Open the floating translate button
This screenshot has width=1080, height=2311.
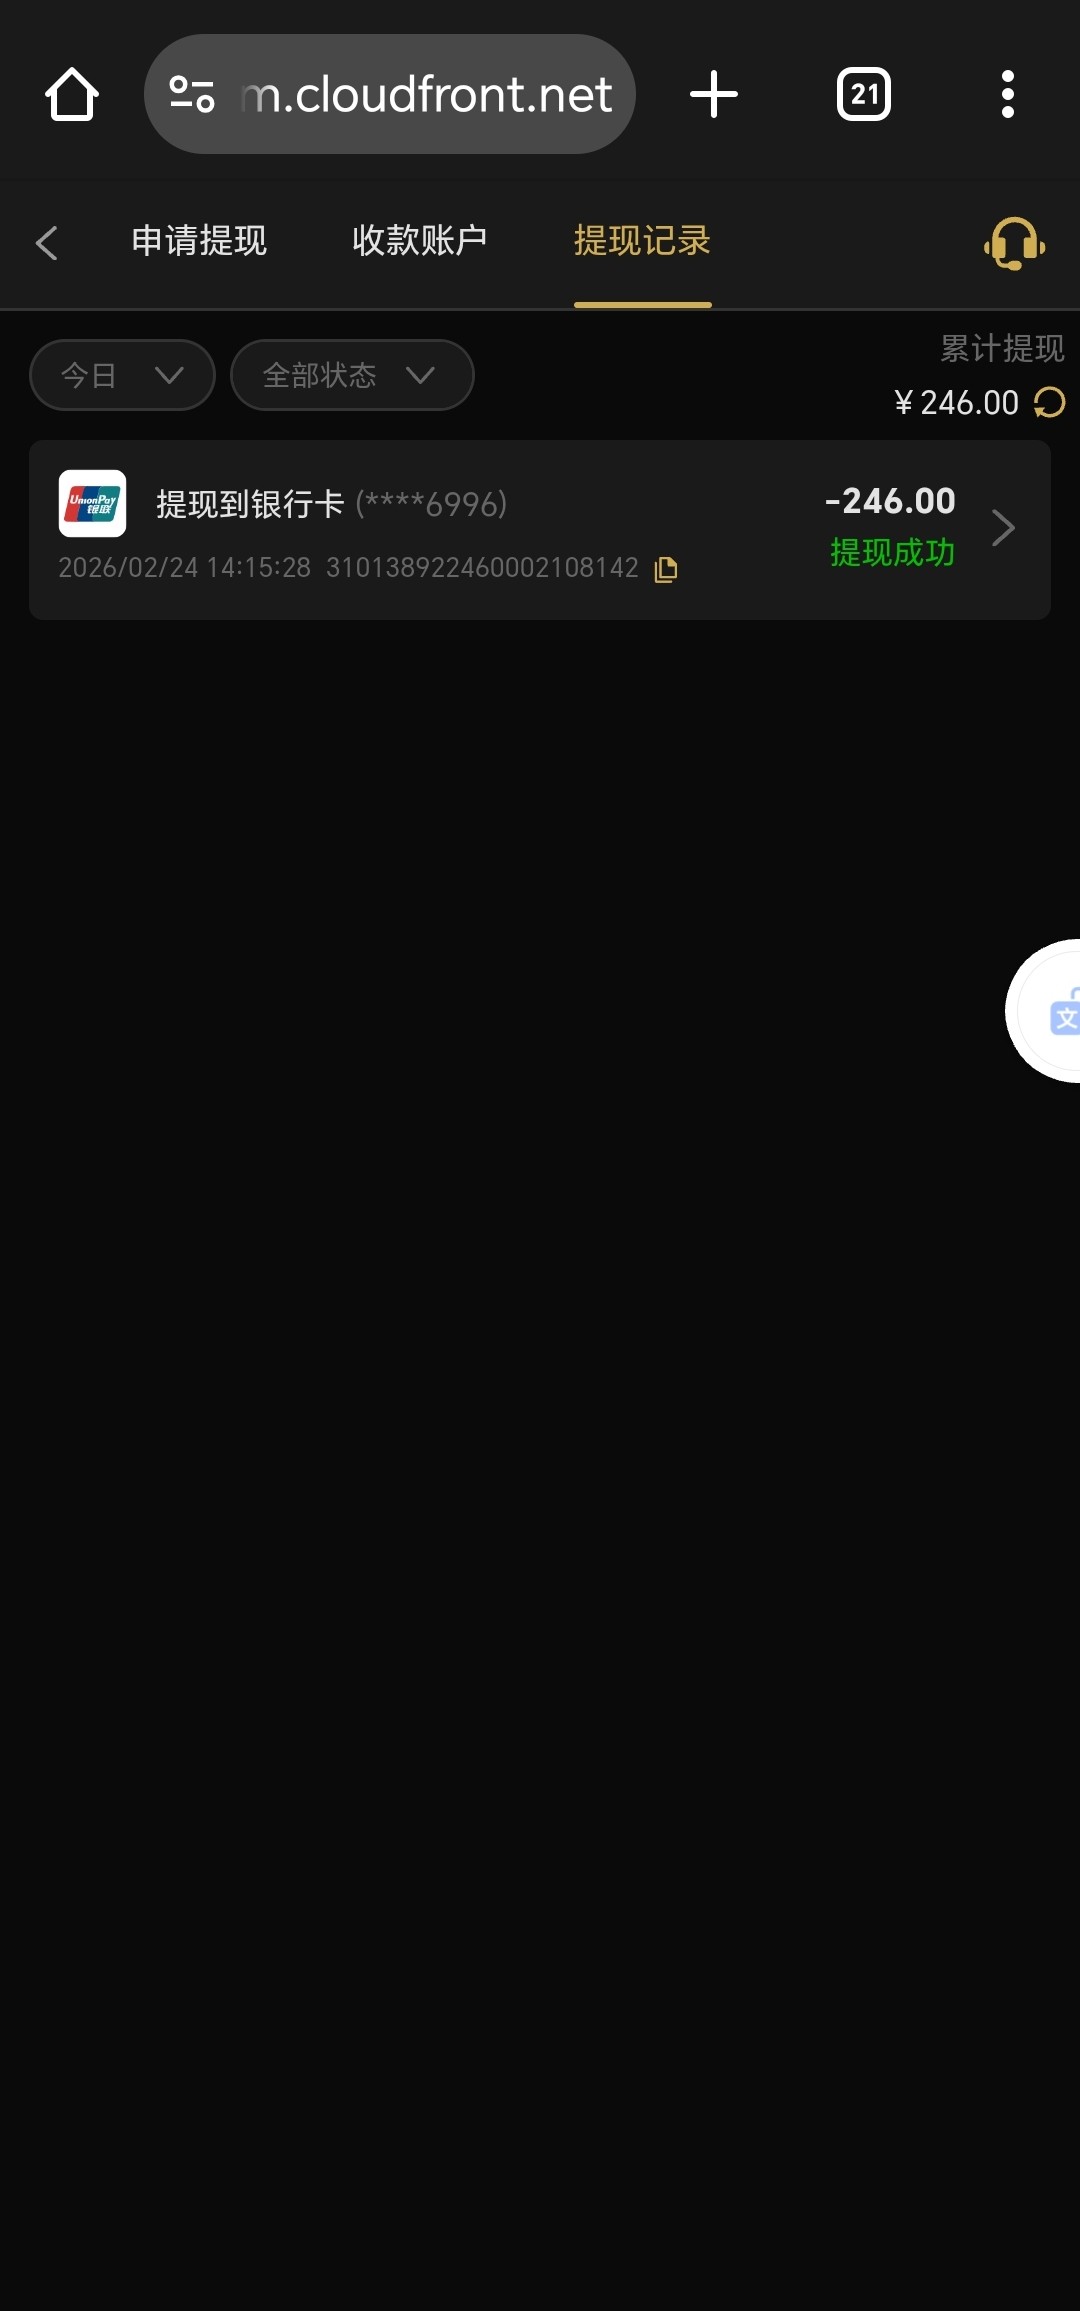[1045, 1011]
